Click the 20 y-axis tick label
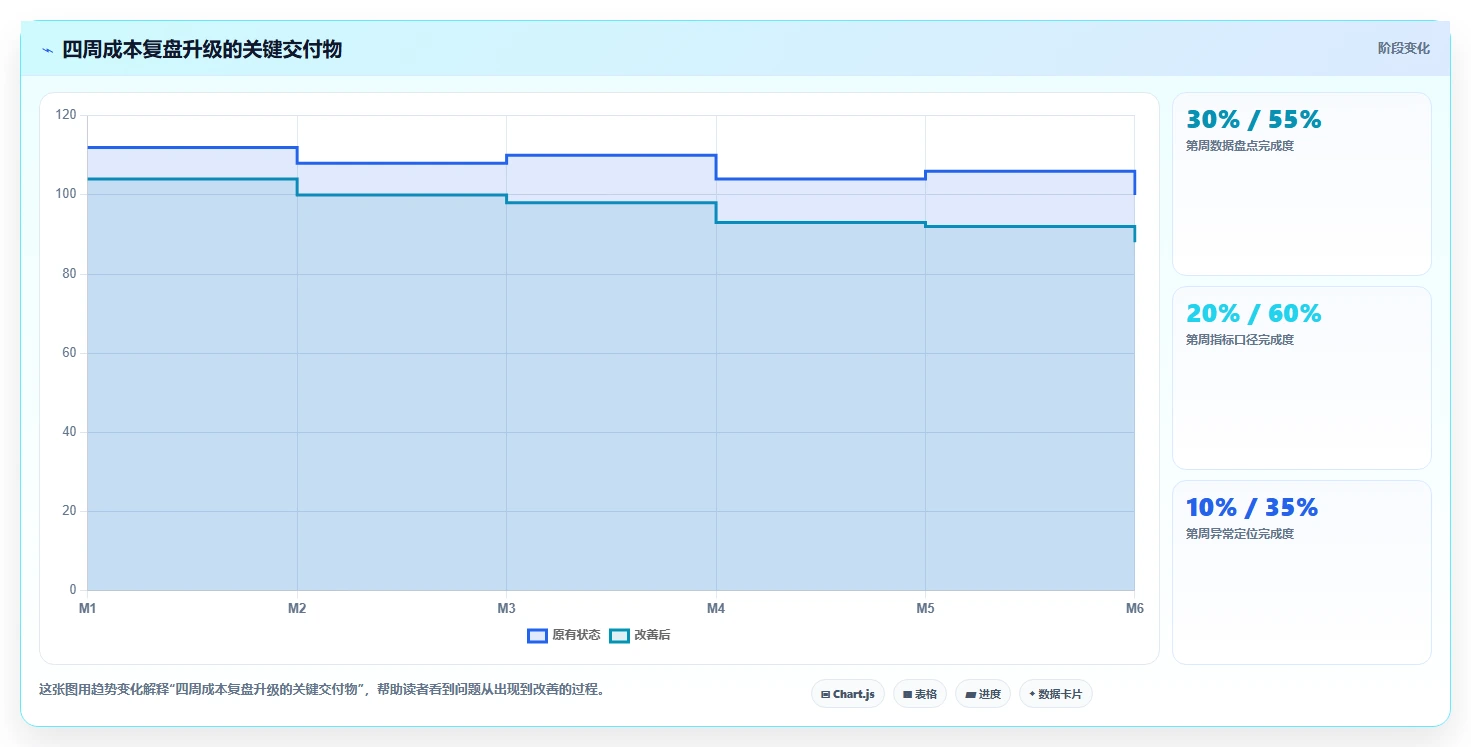Viewport: 1471px width, 747px height. (69, 511)
